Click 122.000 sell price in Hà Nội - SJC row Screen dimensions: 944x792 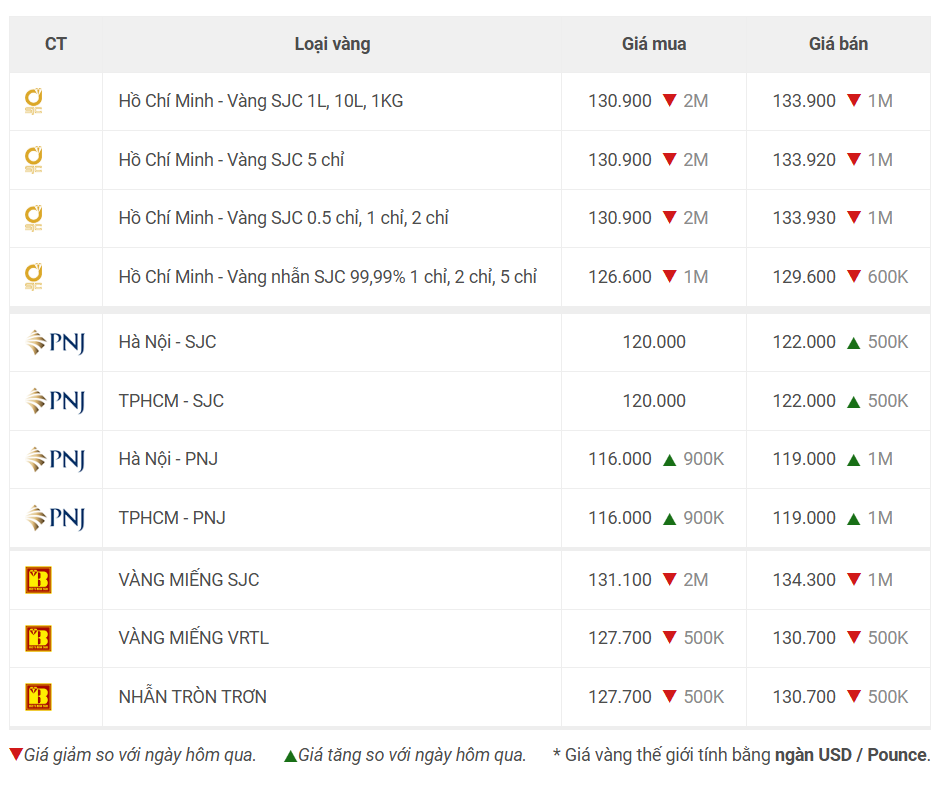(804, 342)
